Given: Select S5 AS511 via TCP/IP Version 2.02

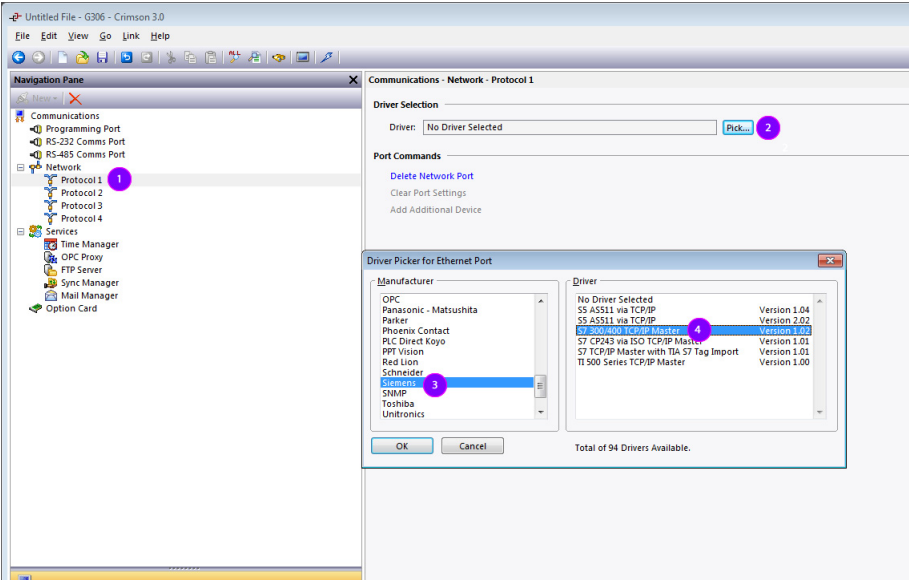Looking at the screenshot, I should point(693,320).
